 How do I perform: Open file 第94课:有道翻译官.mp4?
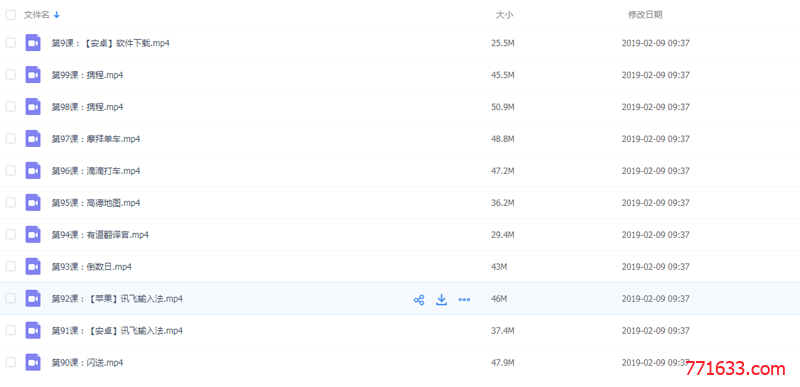click(x=100, y=235)
